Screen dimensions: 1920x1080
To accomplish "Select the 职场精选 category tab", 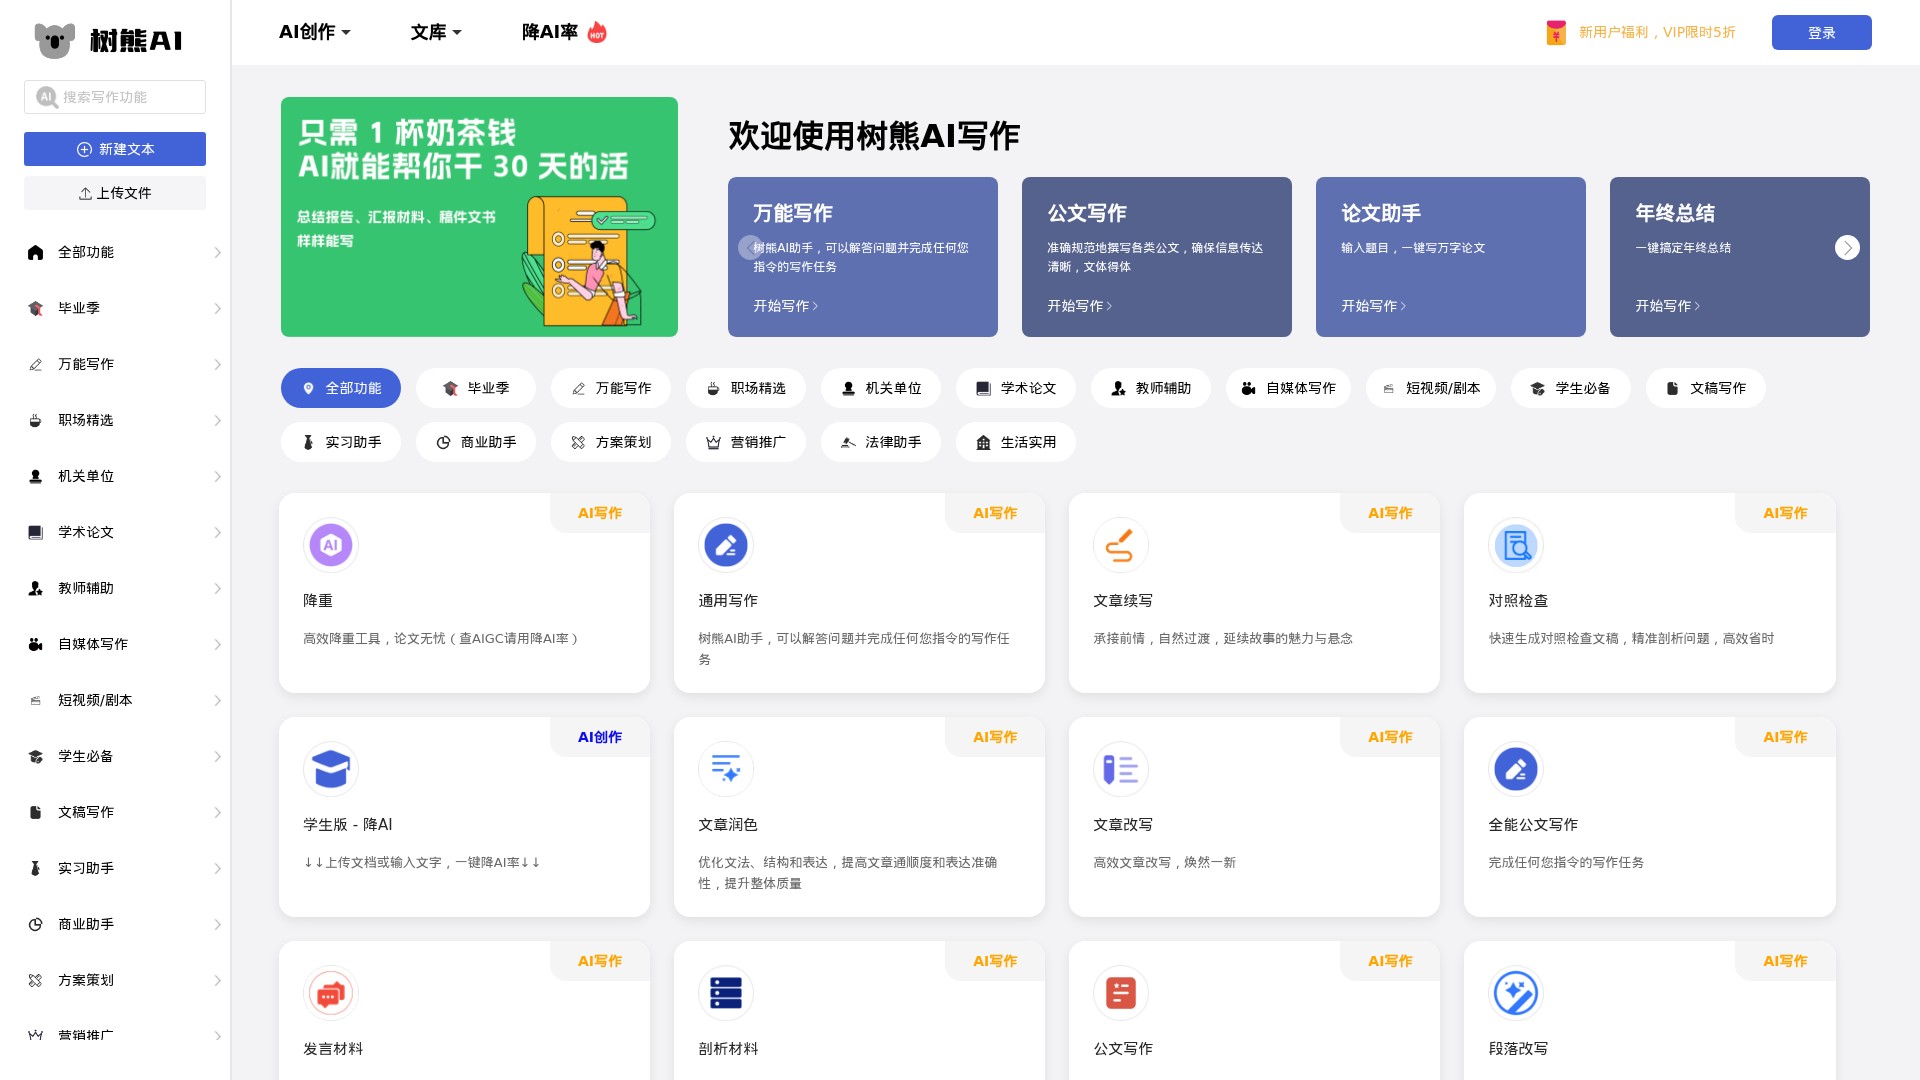I will coord(746,388).
